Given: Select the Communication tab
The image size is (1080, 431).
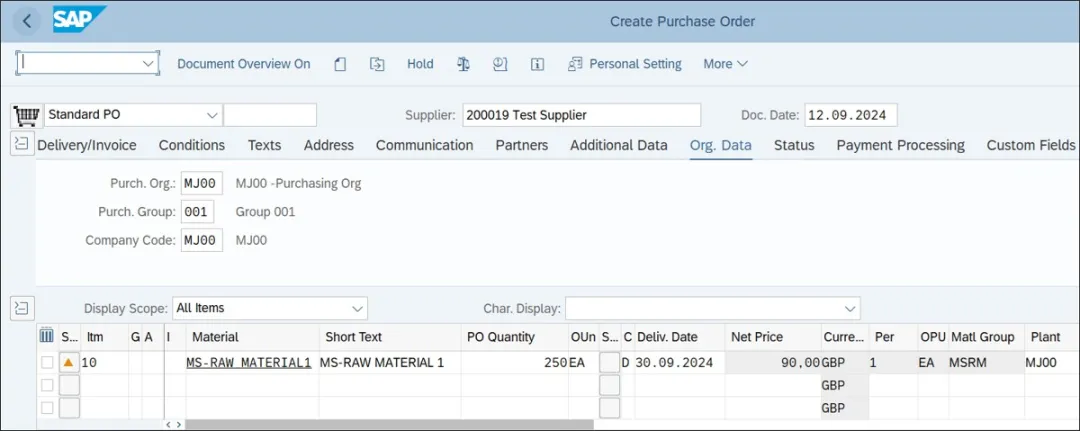Looking at the screenshot, I should (424, 145).
